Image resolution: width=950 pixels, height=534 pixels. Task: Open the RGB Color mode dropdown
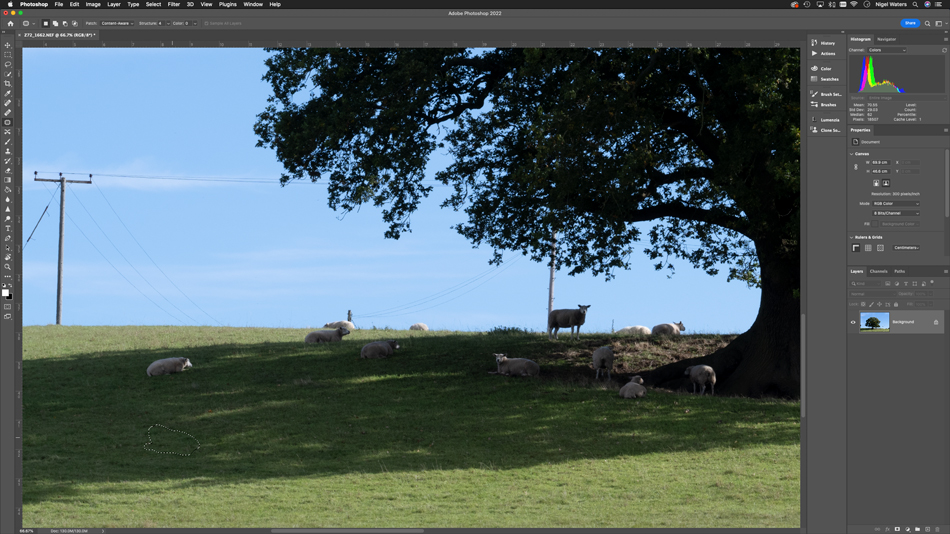pyautogui.click(x=895, y=204)
